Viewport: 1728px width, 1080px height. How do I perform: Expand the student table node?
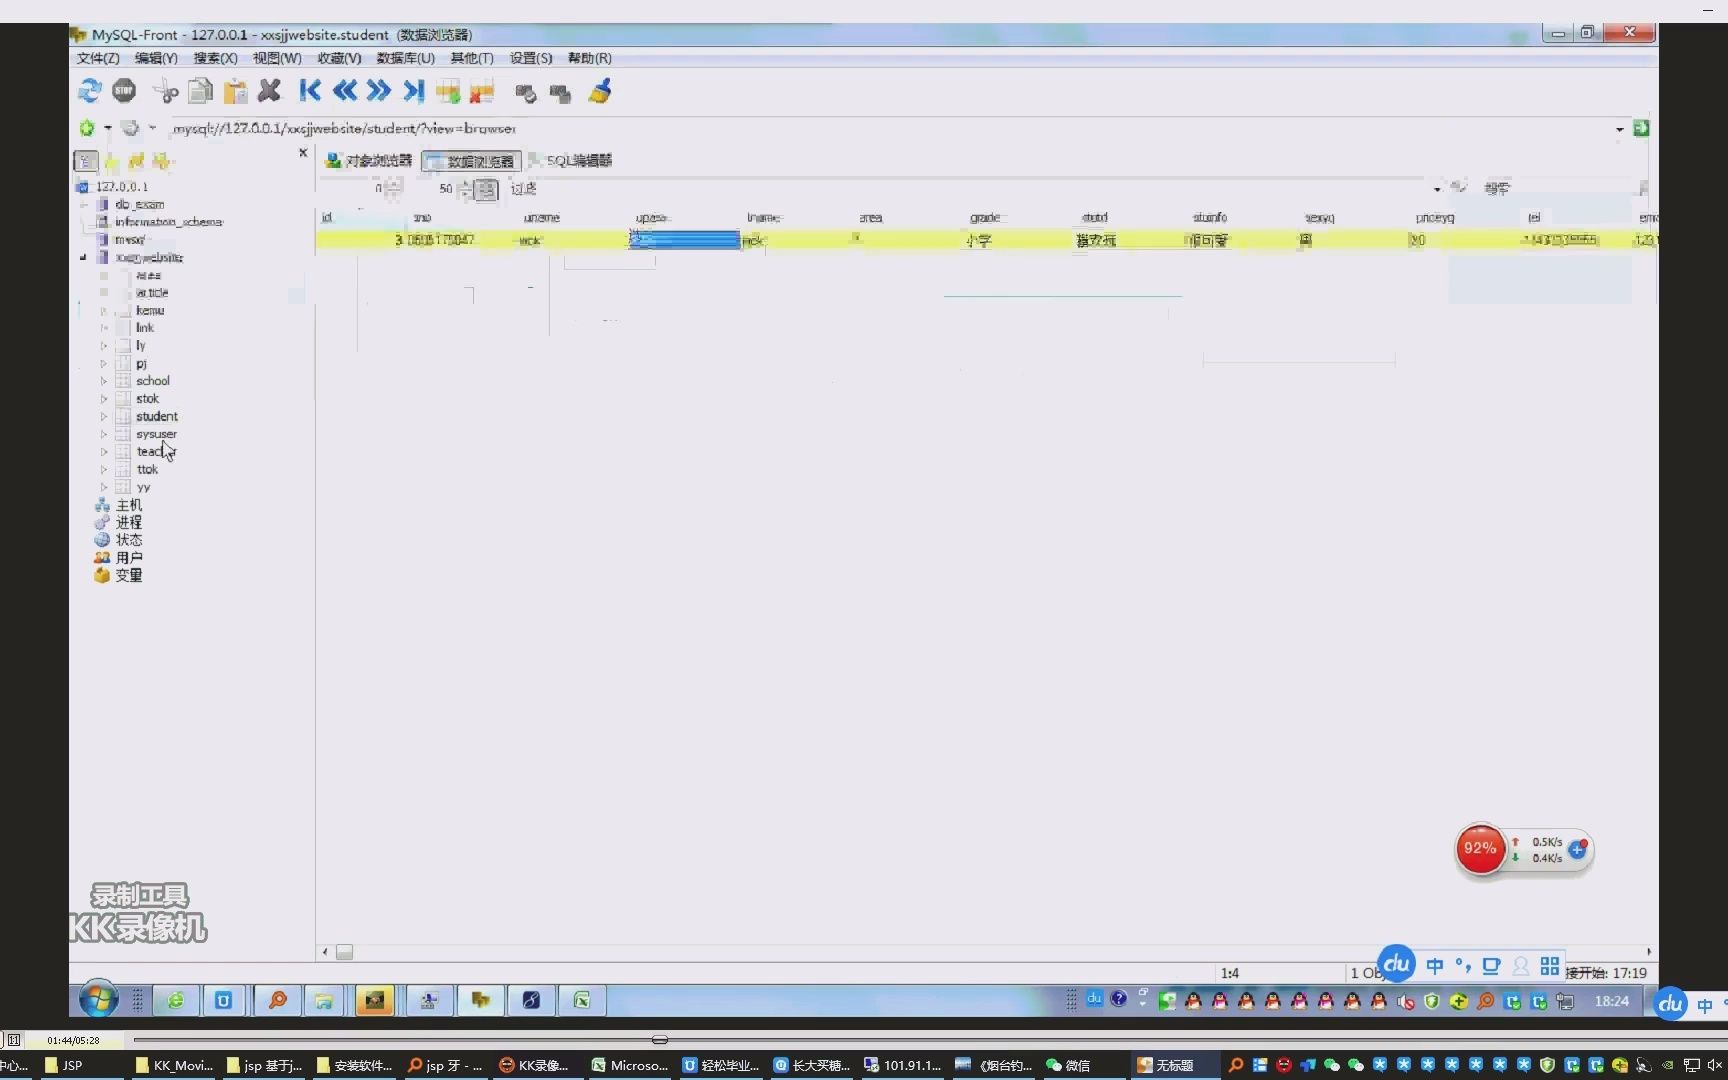[103, 416]
